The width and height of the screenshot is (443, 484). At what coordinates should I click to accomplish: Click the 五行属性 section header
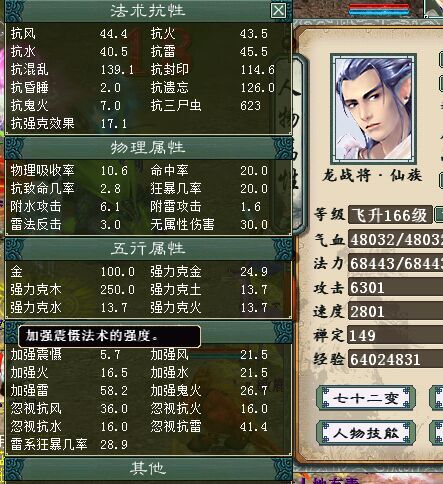[148, 249]
